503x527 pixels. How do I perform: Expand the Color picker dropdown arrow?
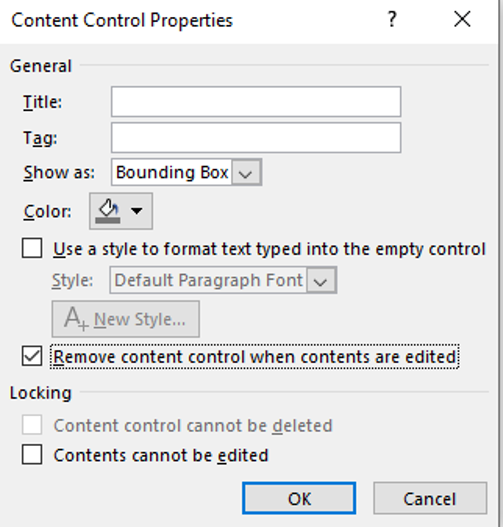coord(136,211)
